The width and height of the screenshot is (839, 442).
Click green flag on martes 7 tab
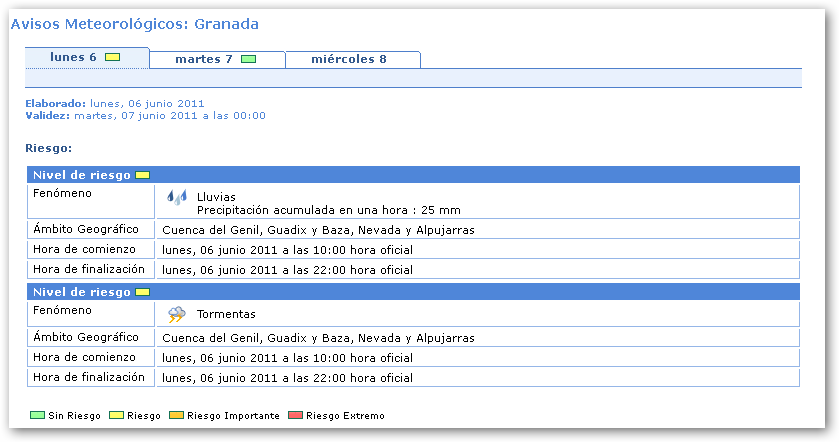[x=248, y=60]
